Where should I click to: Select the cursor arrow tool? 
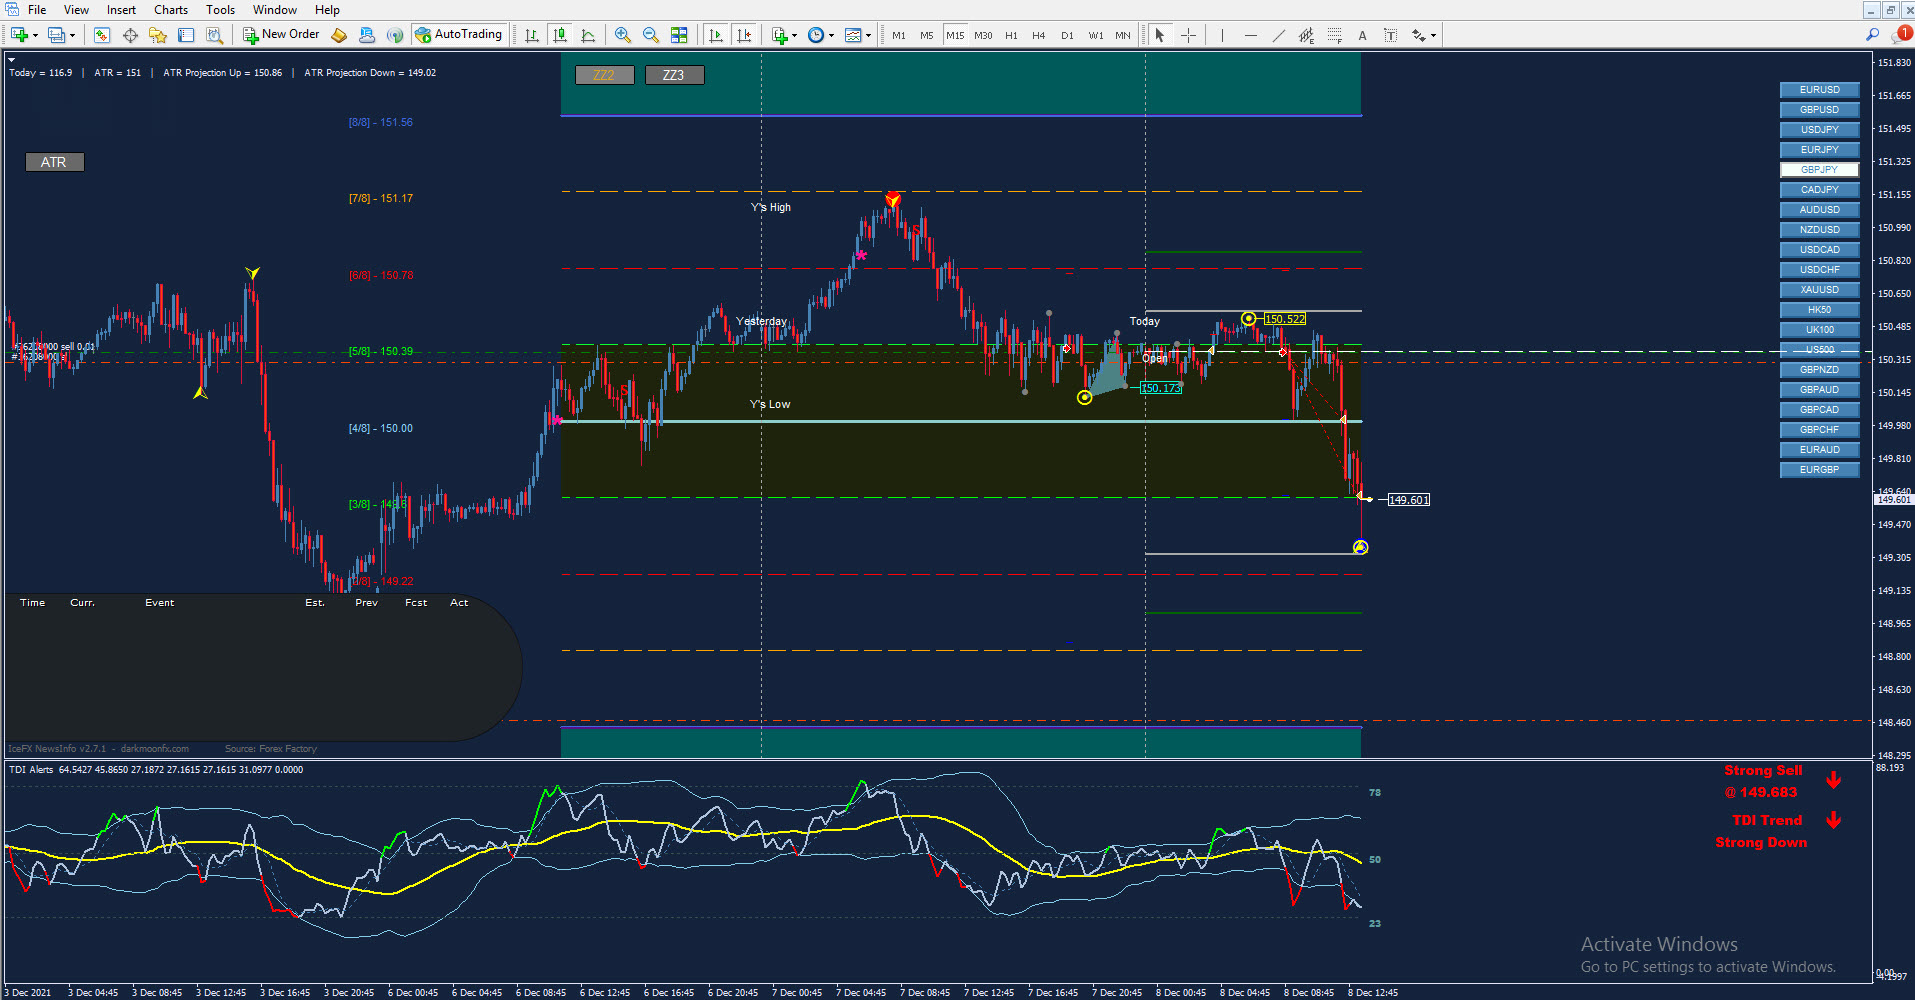pos(1160,35)
